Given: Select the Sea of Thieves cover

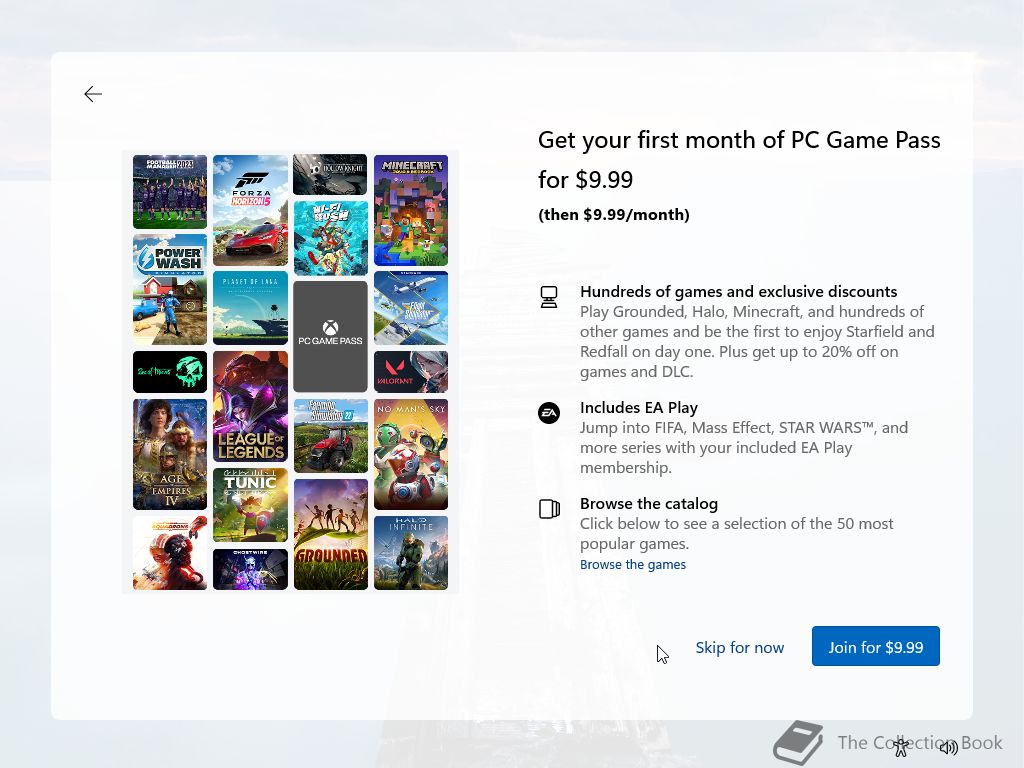Looking at the screenshot, I should coord(170,372).
